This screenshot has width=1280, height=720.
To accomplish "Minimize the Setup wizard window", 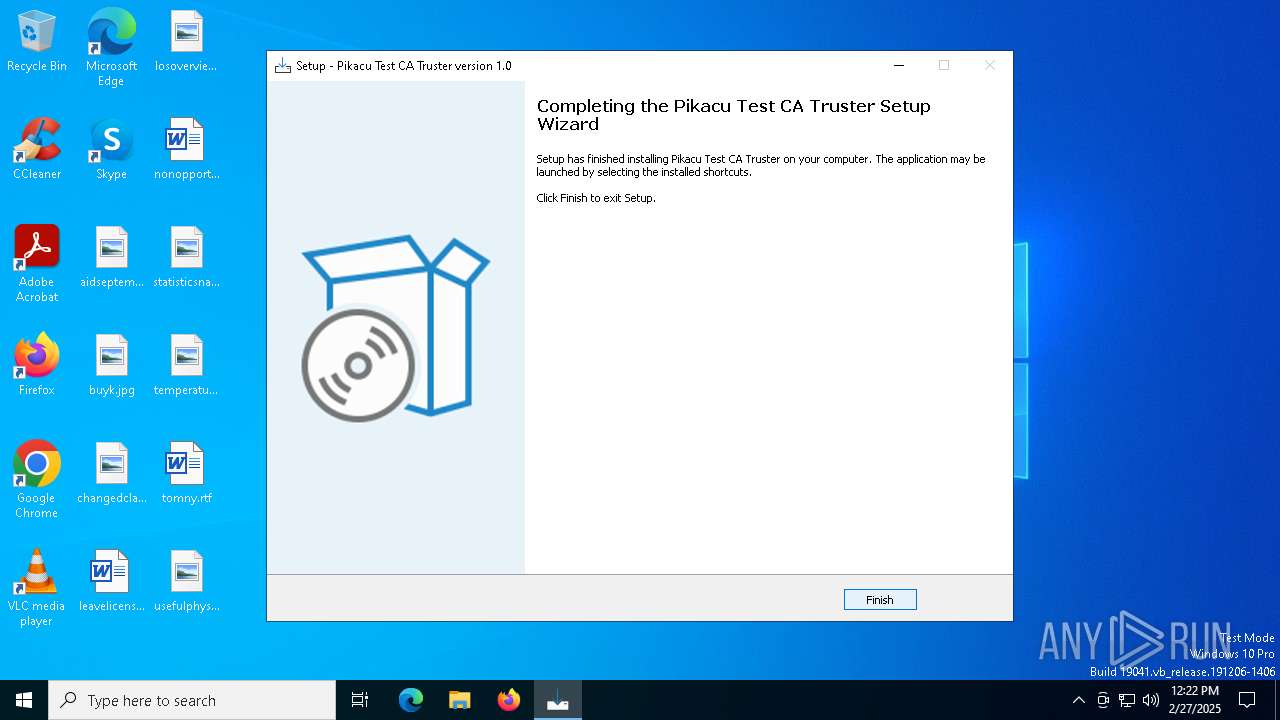I will point(899,66).
